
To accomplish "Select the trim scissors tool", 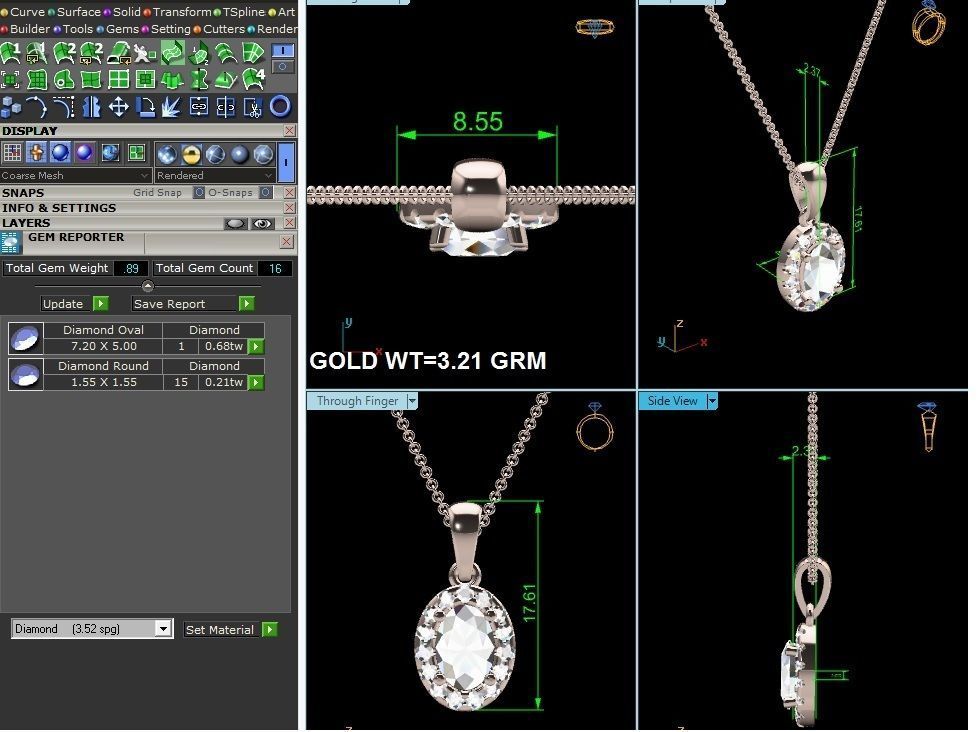I will pyautogui.click(x=252, y=107).
